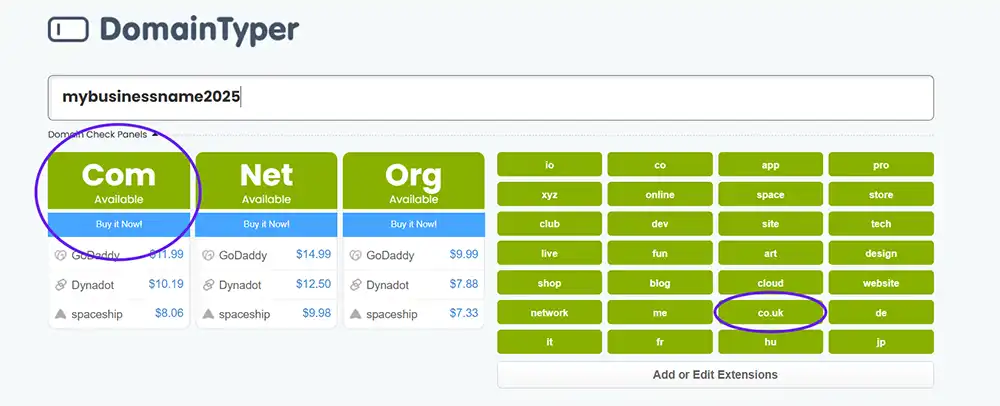Click the Net Available panel header
The height and width of the screenshot is (406, 1000).
coord(265,182)
